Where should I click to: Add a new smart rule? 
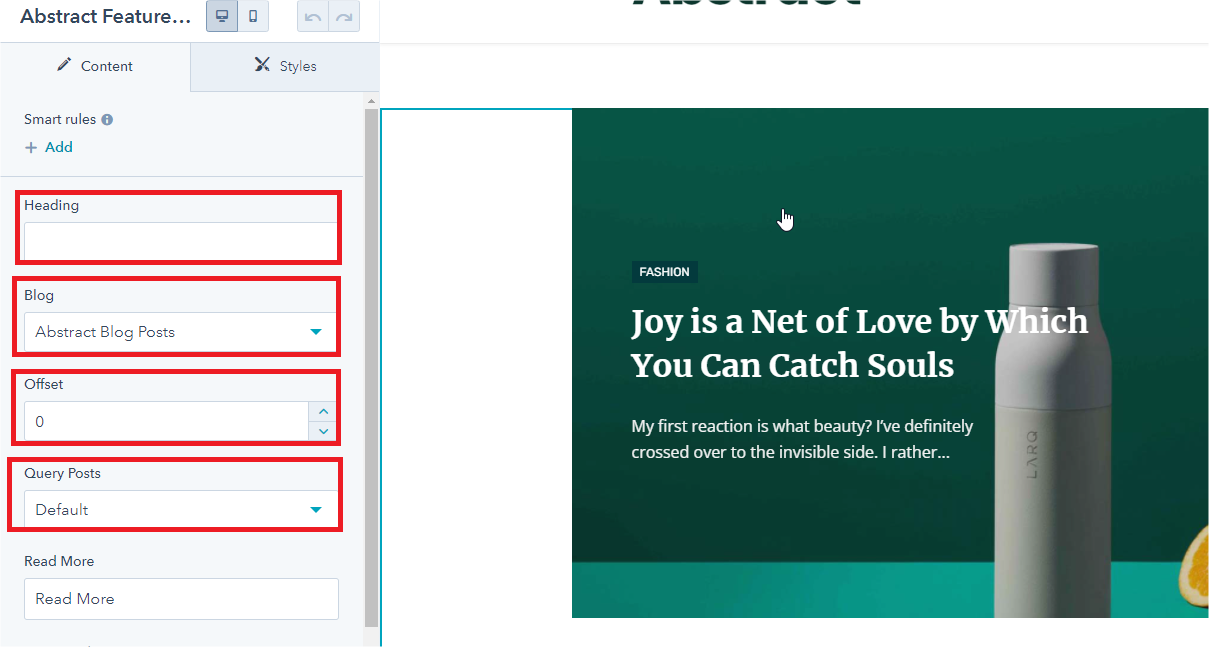coord(49,147)
